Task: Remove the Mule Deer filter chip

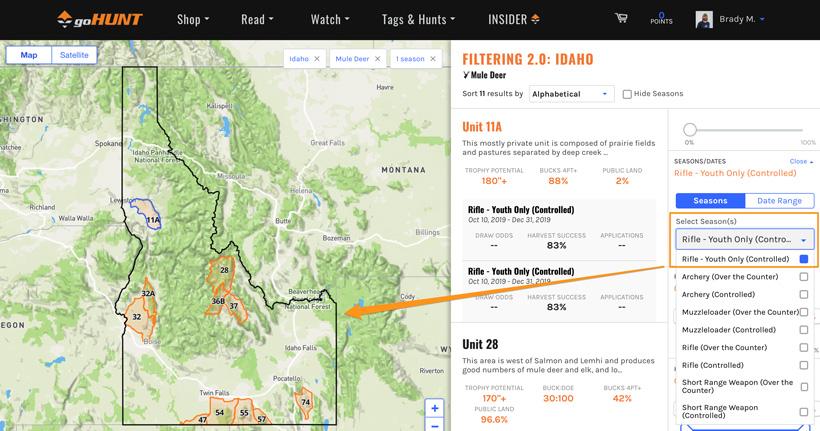Action: tap(377, 59)
